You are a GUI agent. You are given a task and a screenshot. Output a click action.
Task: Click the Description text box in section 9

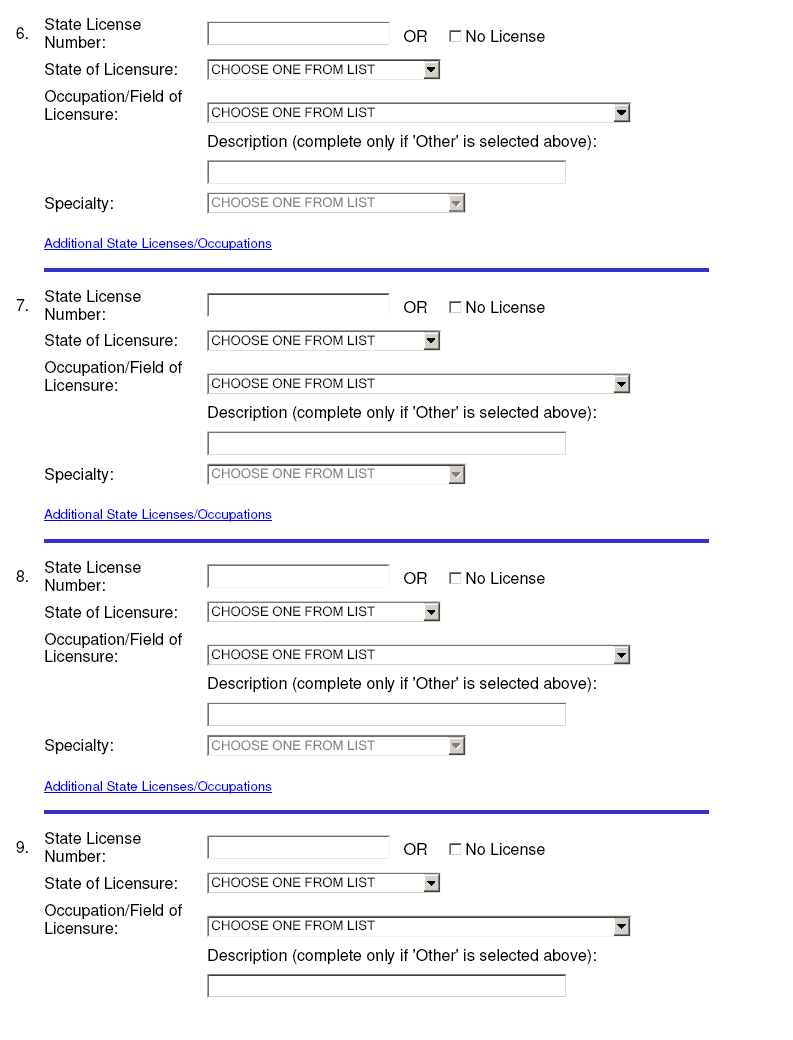386,986
